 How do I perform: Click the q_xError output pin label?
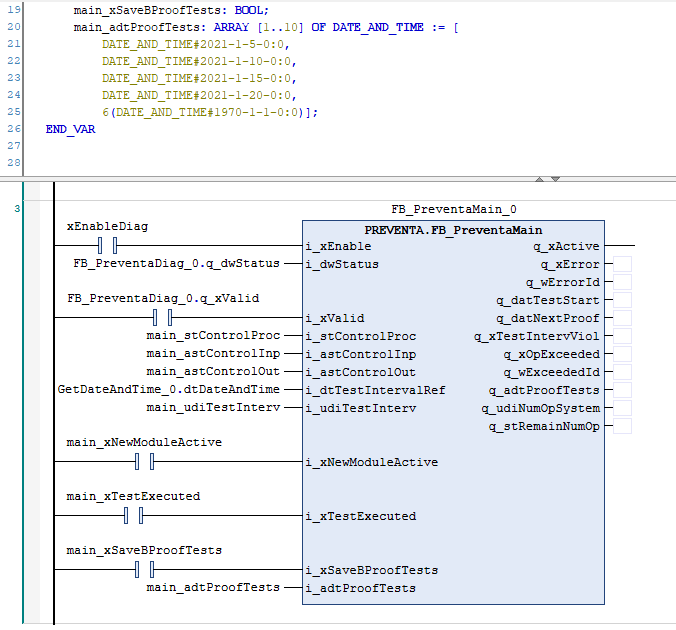coord(570,264)
